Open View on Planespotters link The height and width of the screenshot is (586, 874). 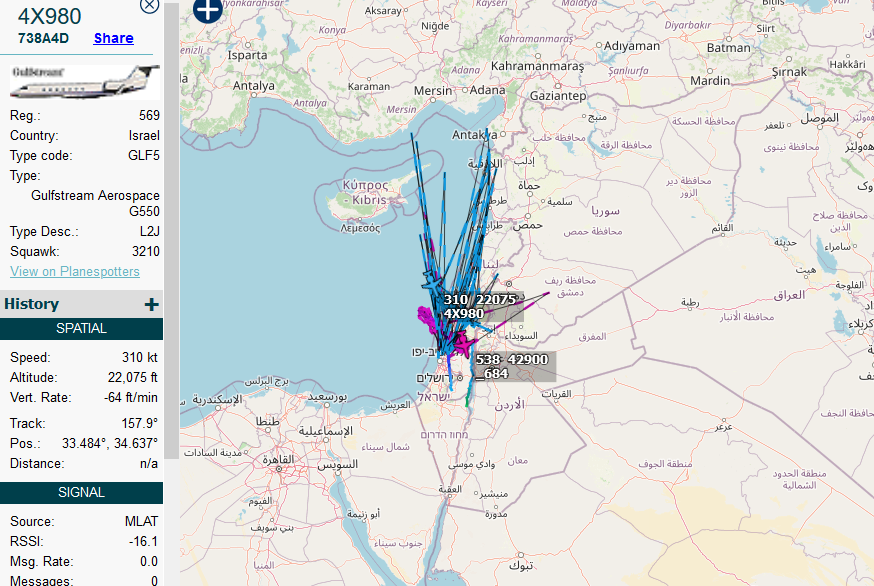[75, 272]
